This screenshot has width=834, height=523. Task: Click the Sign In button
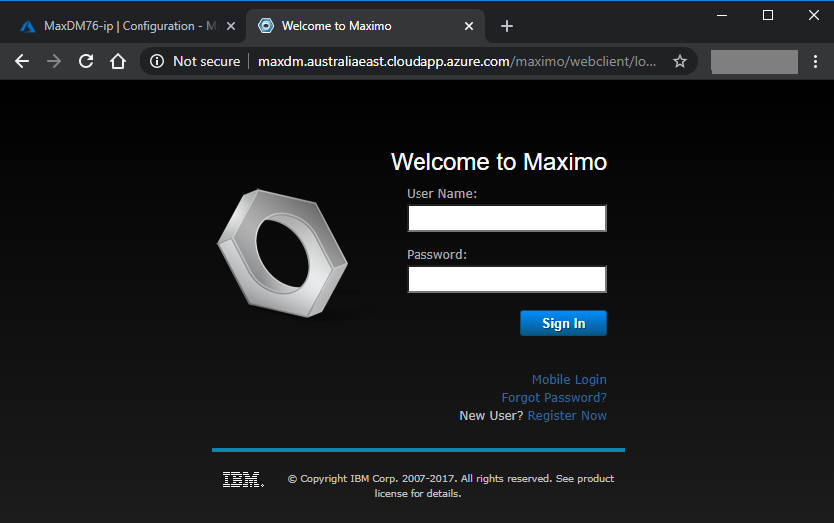[x=563, y=323]
